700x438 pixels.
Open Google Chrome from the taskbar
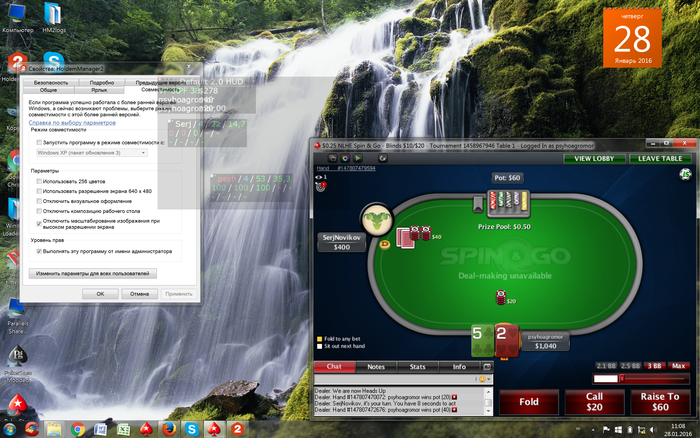point(78,430)
